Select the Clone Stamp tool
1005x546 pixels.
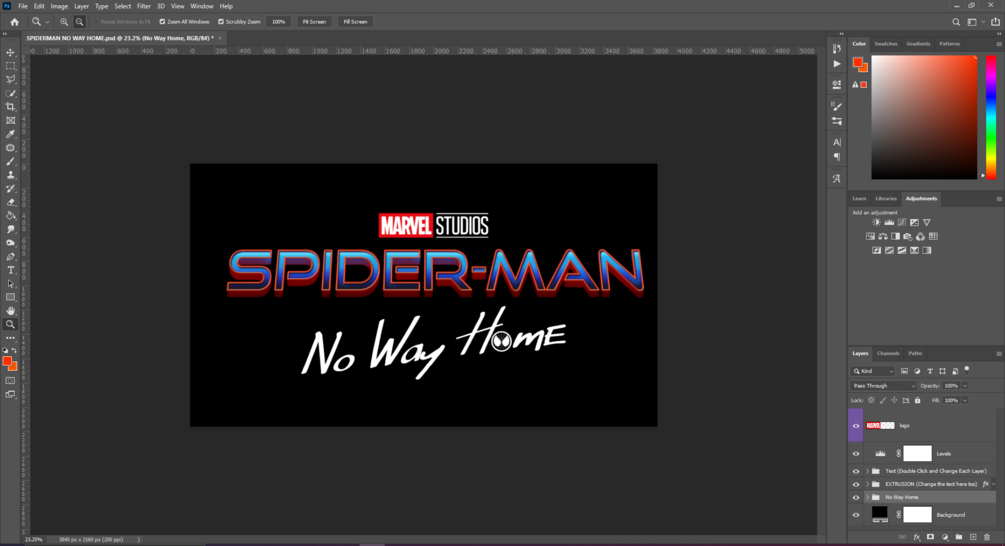pyautogui.click(x=10, y=175)
